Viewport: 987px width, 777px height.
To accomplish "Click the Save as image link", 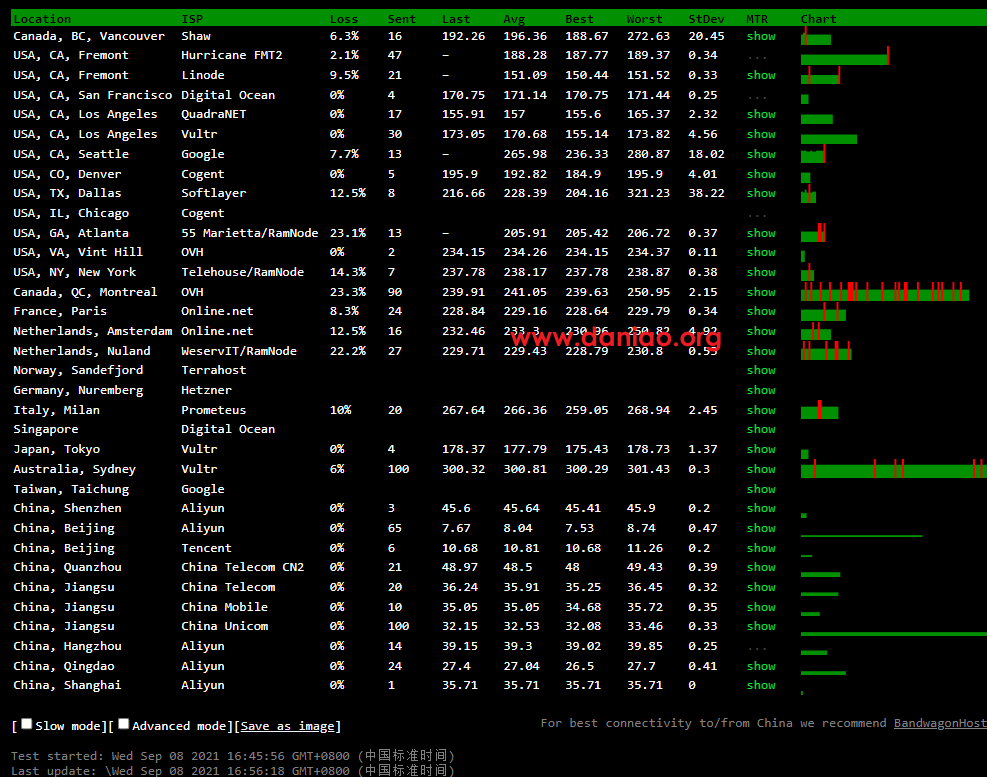I will [x=287, y=726].
